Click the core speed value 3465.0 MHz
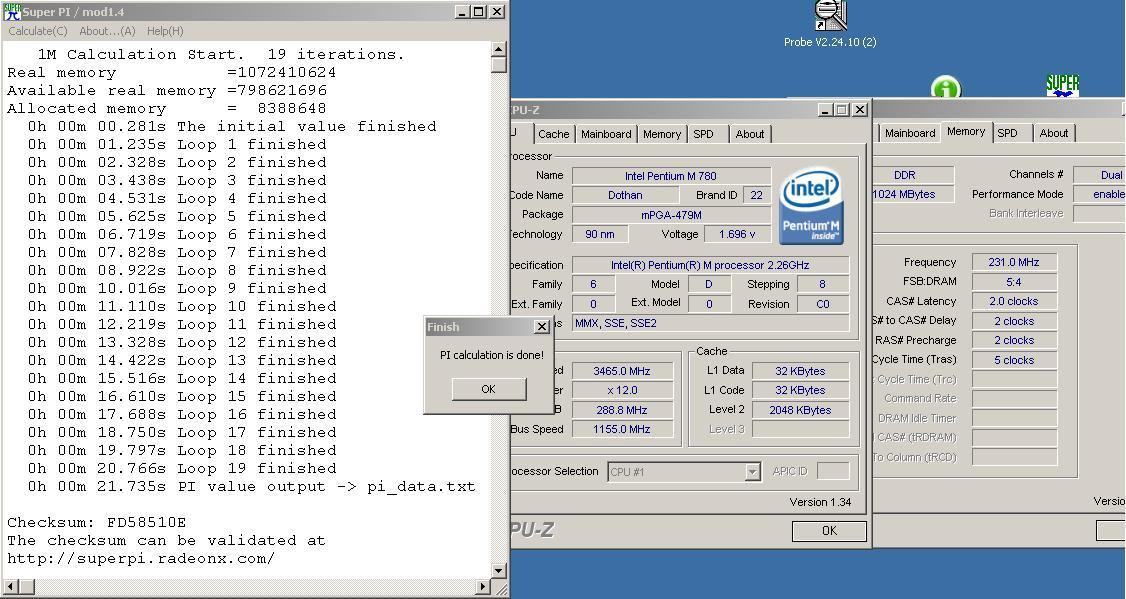Viewport: 1126px width, 599px height. pos(621,371)
